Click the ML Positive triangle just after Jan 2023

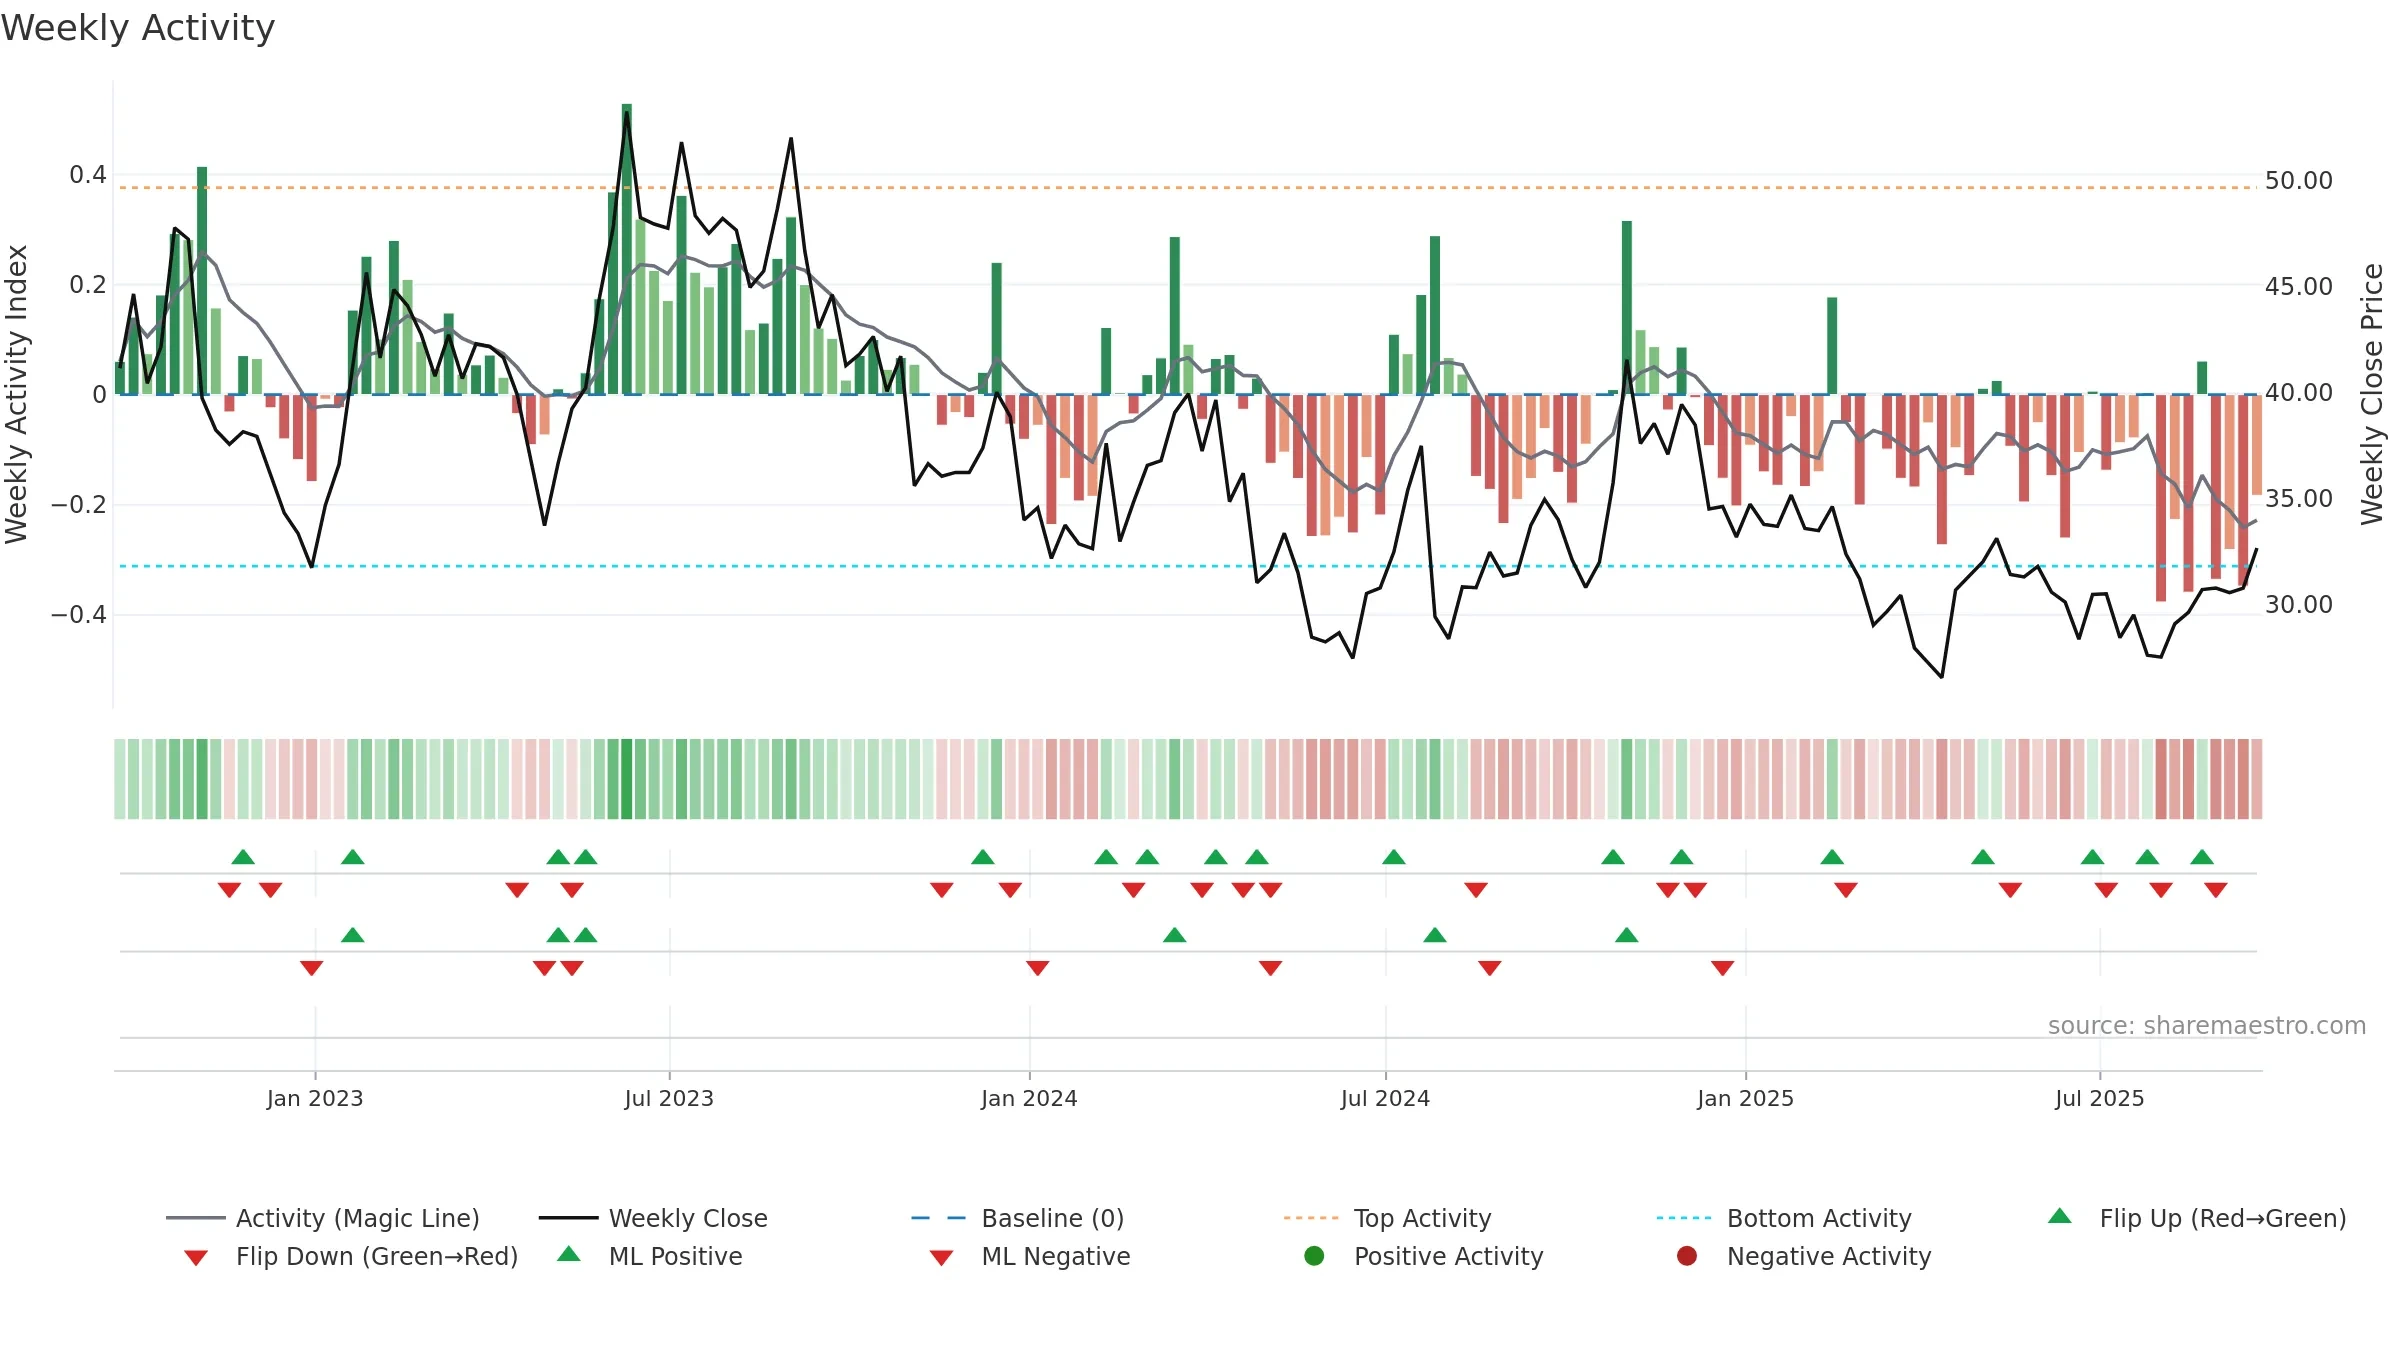click(353, 935)
